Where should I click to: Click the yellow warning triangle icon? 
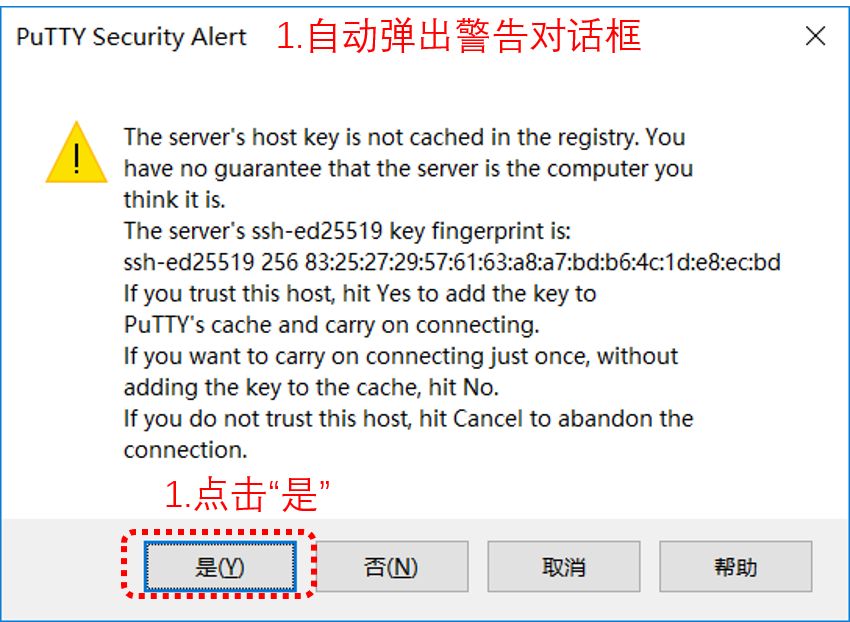point(76,152)
